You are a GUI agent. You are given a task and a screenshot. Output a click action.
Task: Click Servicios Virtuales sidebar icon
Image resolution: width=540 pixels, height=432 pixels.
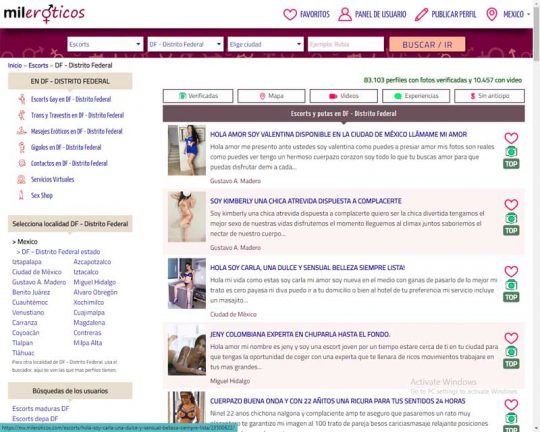tap(21, 179)
